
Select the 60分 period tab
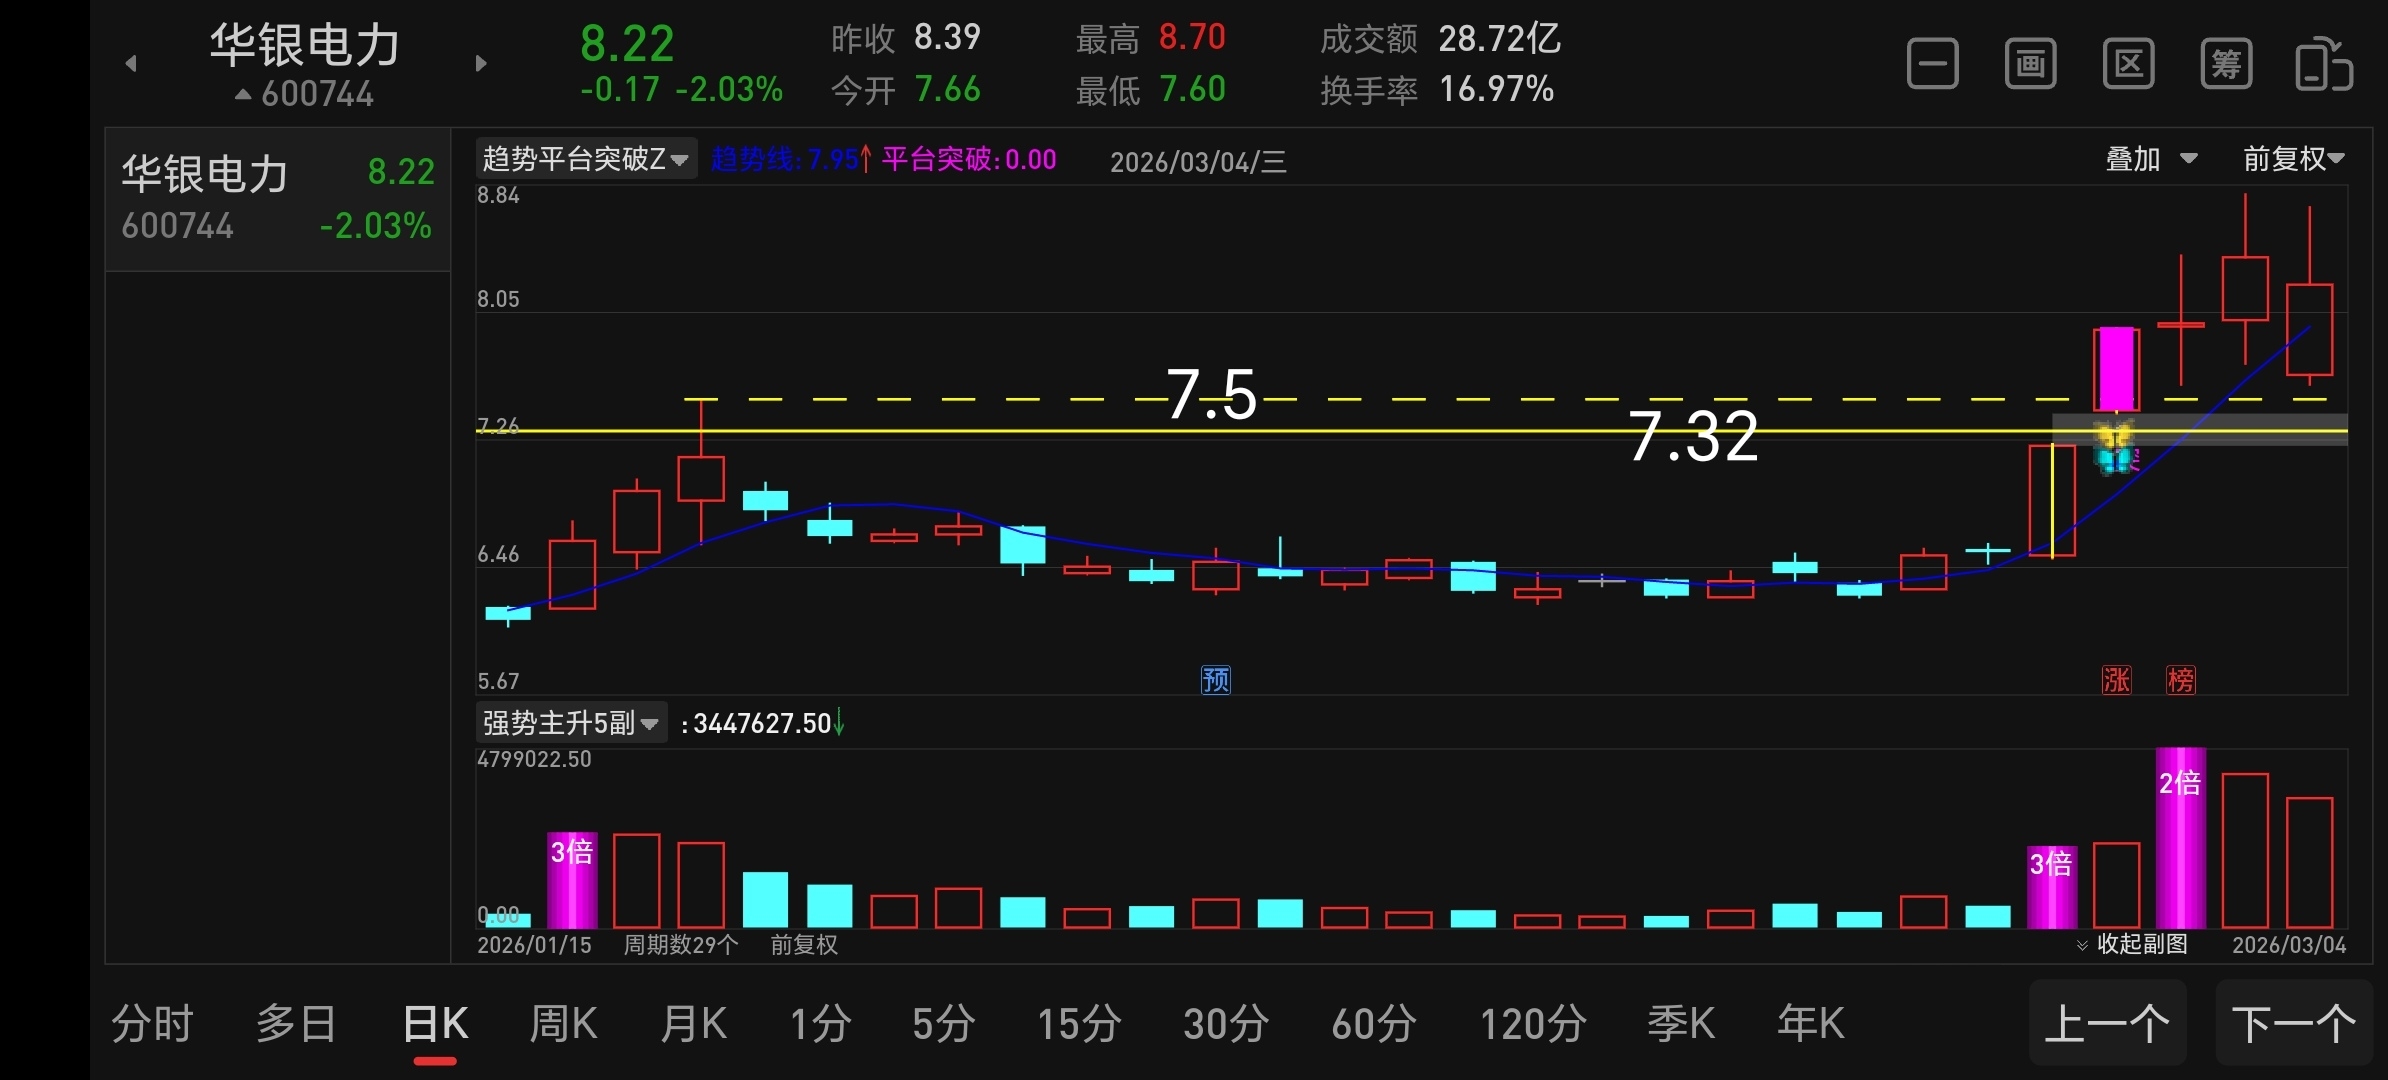click(1374, 1024)
